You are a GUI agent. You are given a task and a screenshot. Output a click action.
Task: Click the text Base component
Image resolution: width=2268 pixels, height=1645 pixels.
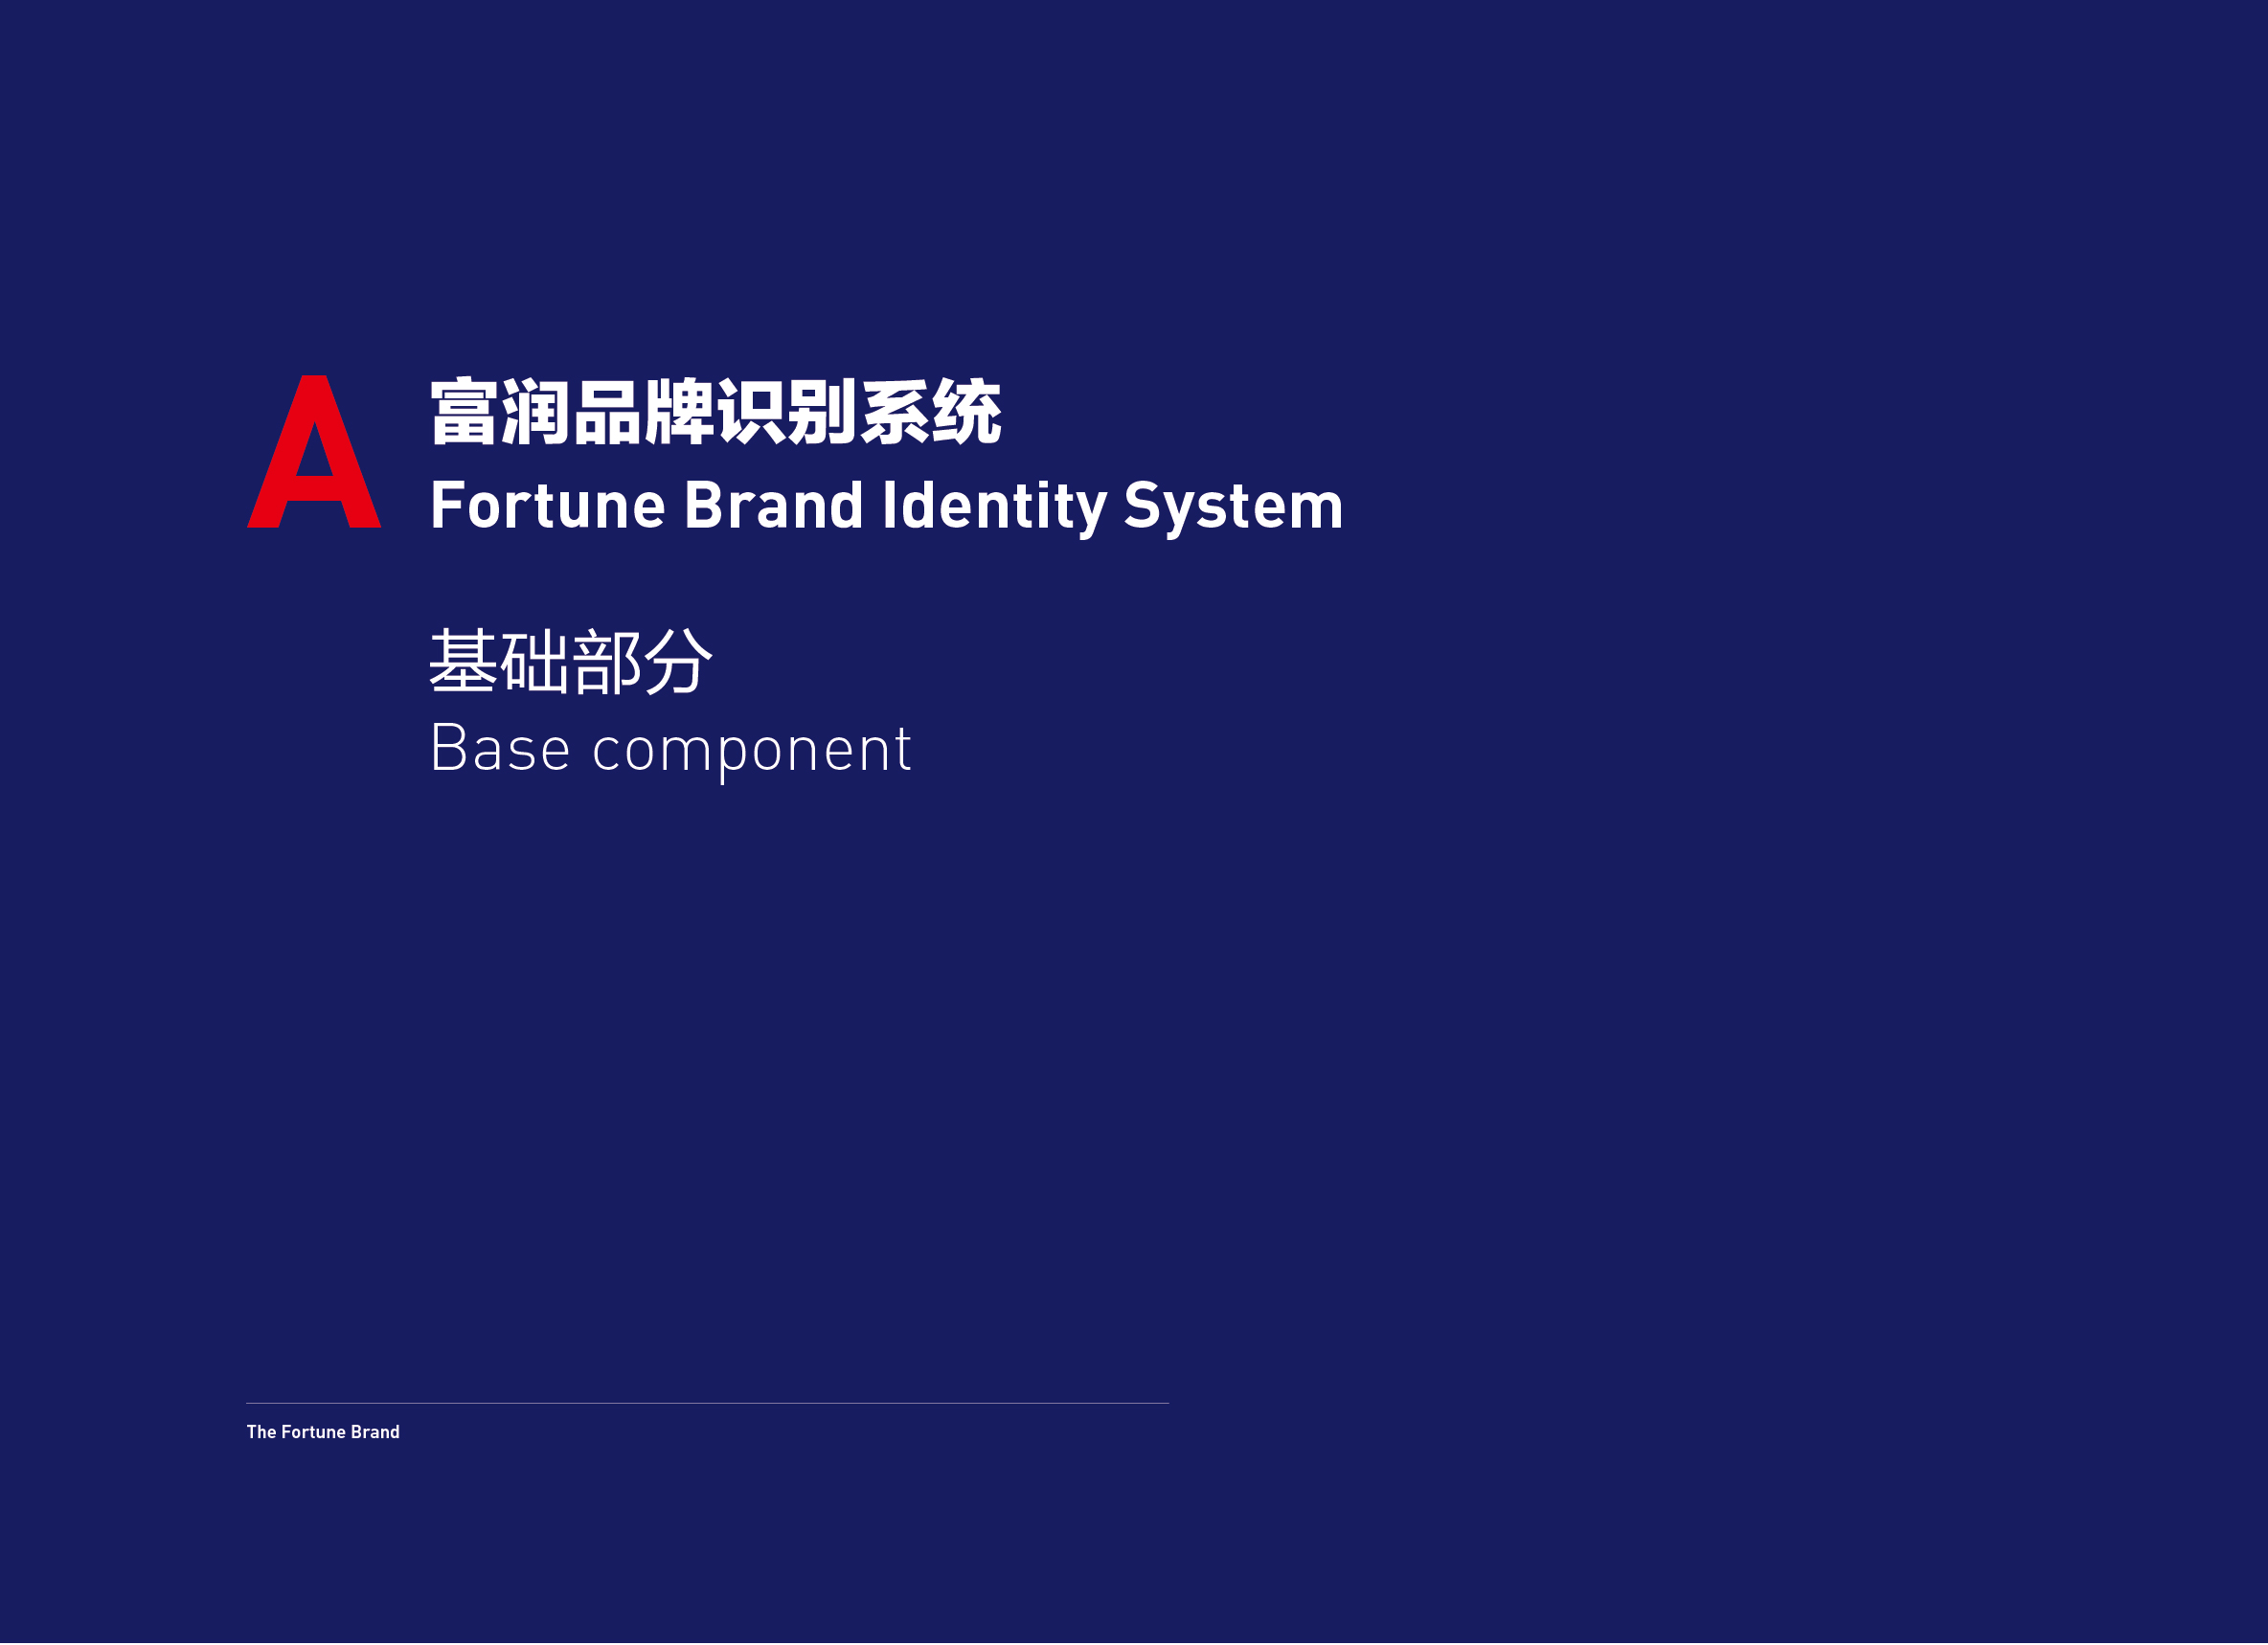(670, 751)
